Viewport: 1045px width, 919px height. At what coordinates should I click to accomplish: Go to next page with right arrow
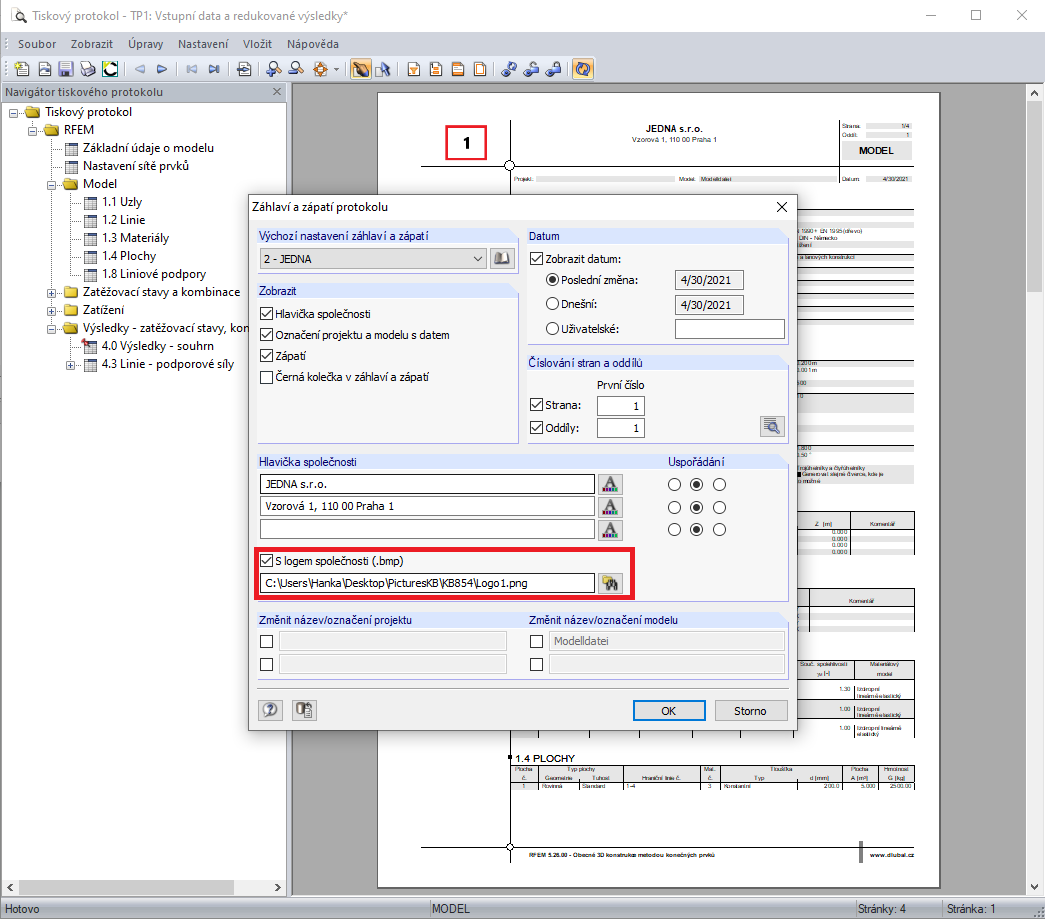(162, 69)
